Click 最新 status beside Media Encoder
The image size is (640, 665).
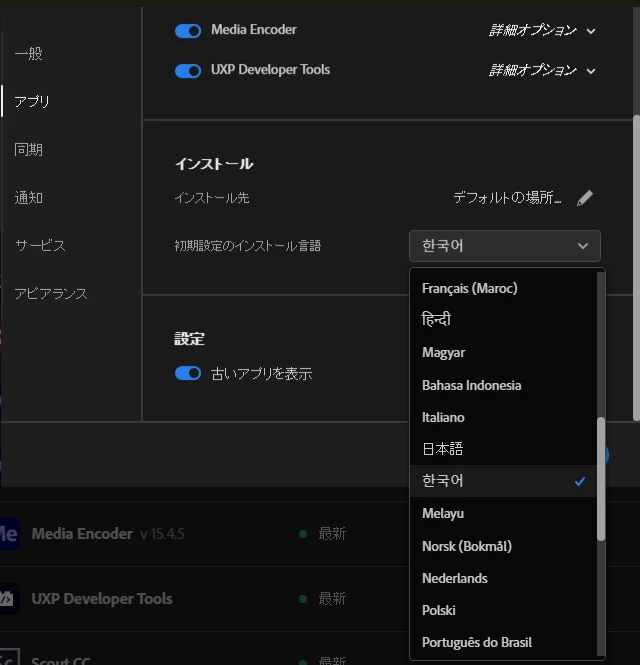point(332,534)
